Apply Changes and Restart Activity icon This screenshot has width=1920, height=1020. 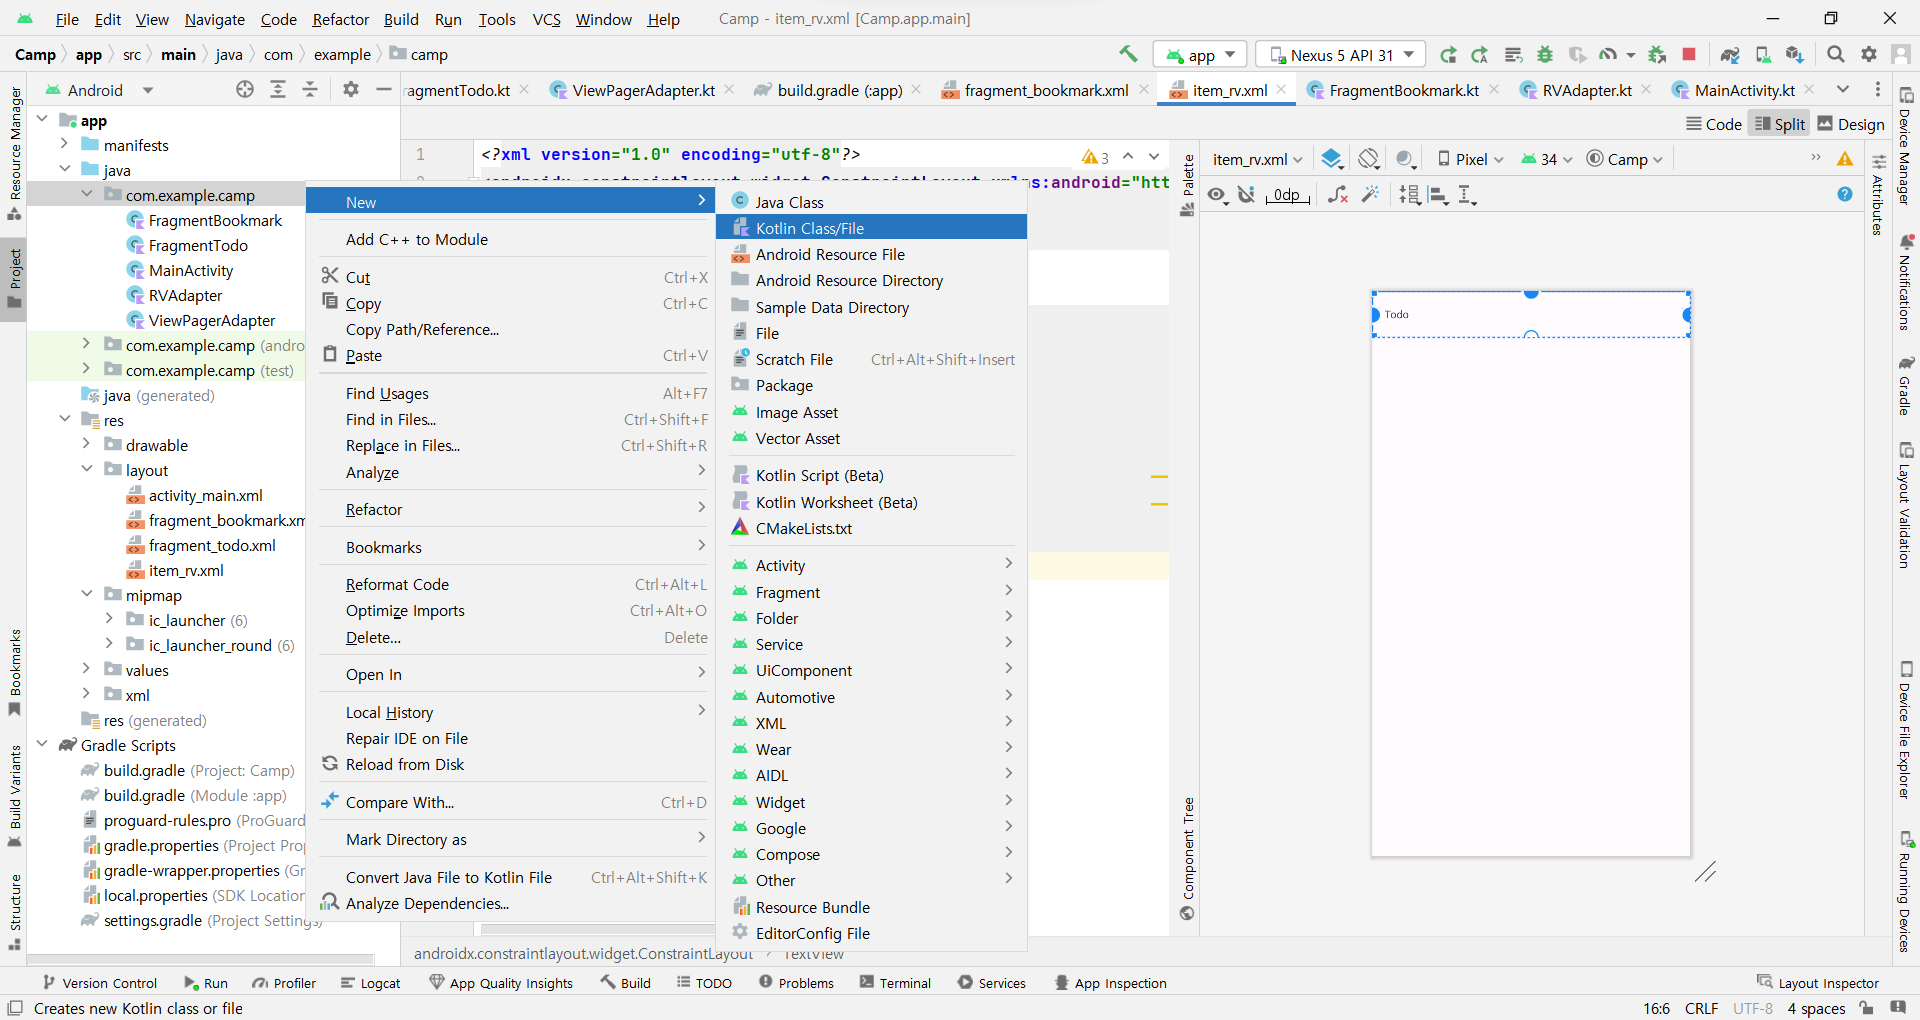pos(1481,54)
